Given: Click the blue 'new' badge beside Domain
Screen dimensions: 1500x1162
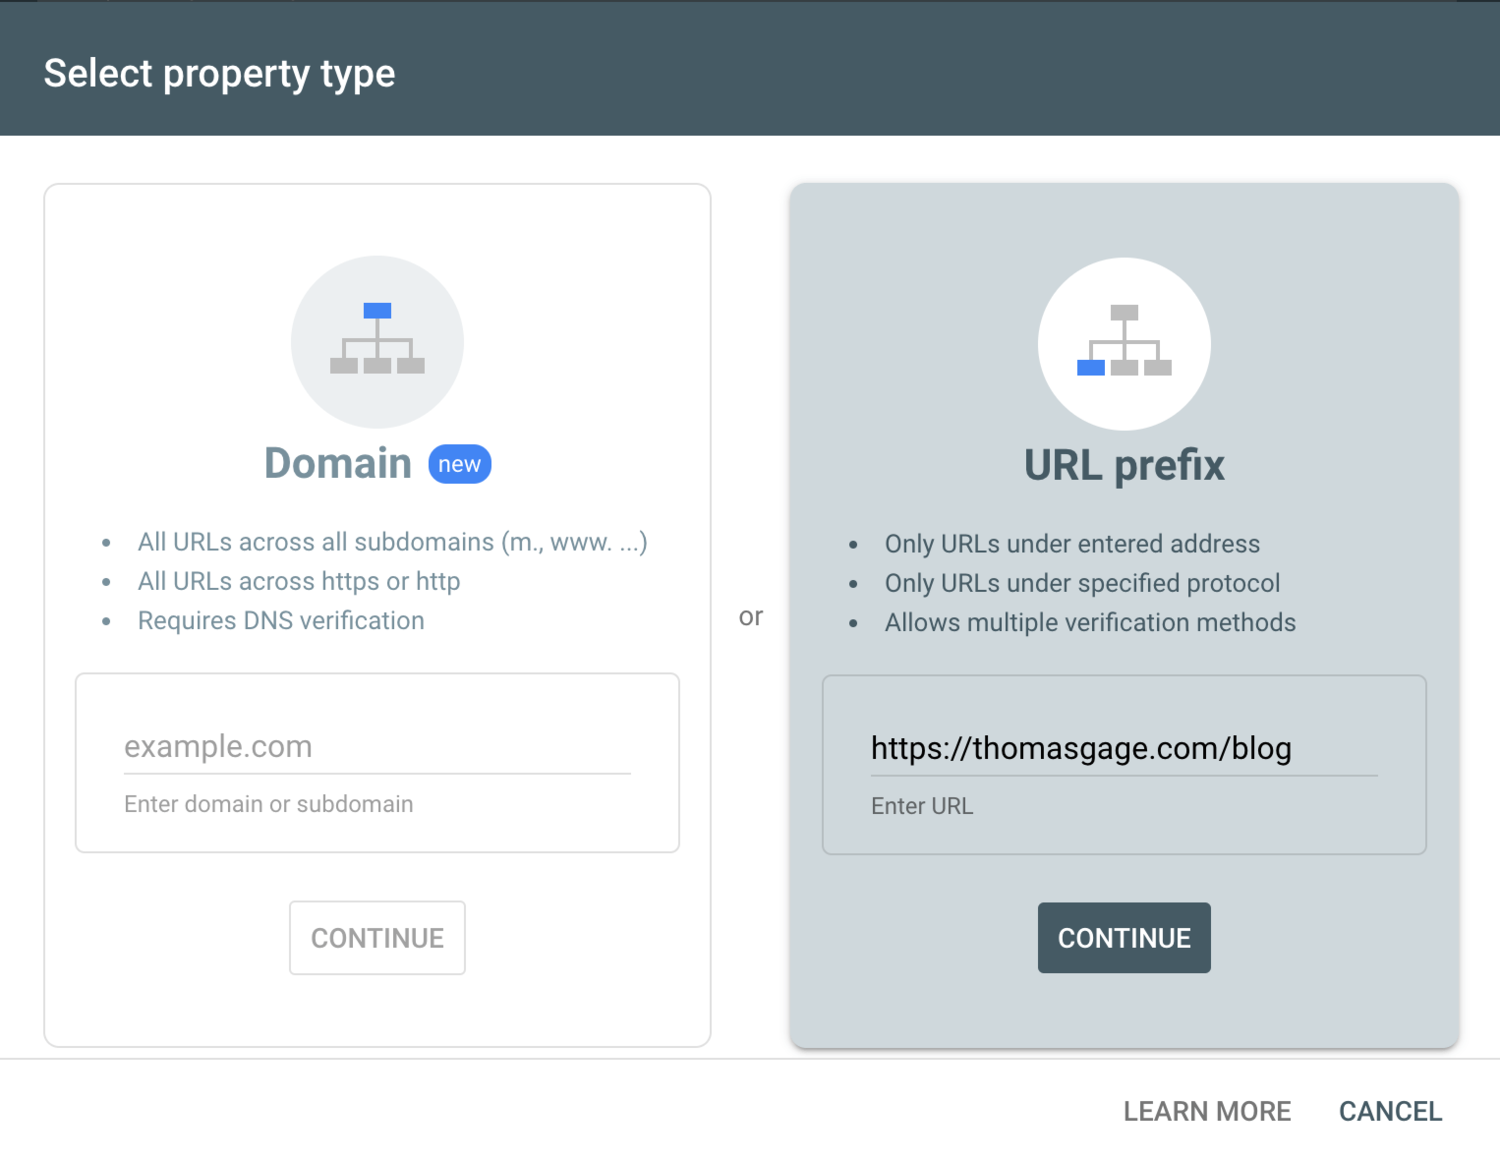Looking at the screenshot, I should [459, 464].
